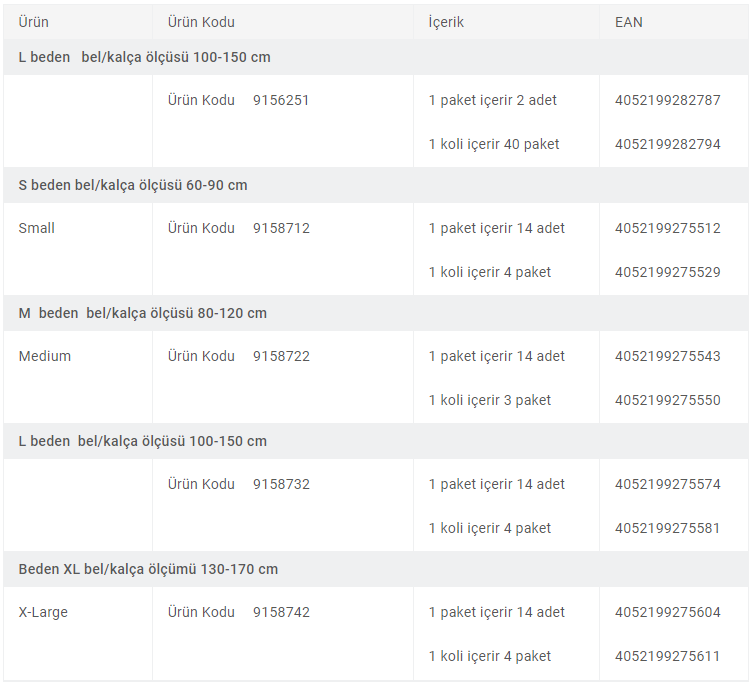Screen dimensions: 753x686
Task: Click EAN 4052199275574
Action: (668, 484)
